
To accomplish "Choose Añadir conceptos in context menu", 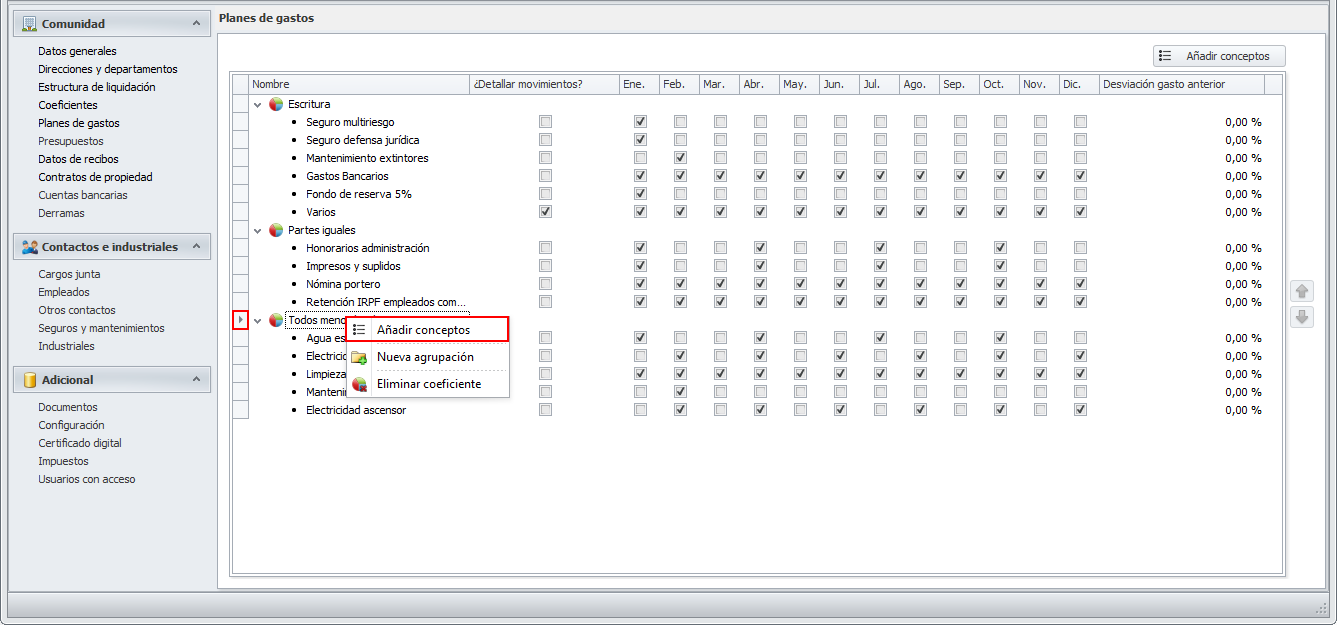I will point(428,330).
